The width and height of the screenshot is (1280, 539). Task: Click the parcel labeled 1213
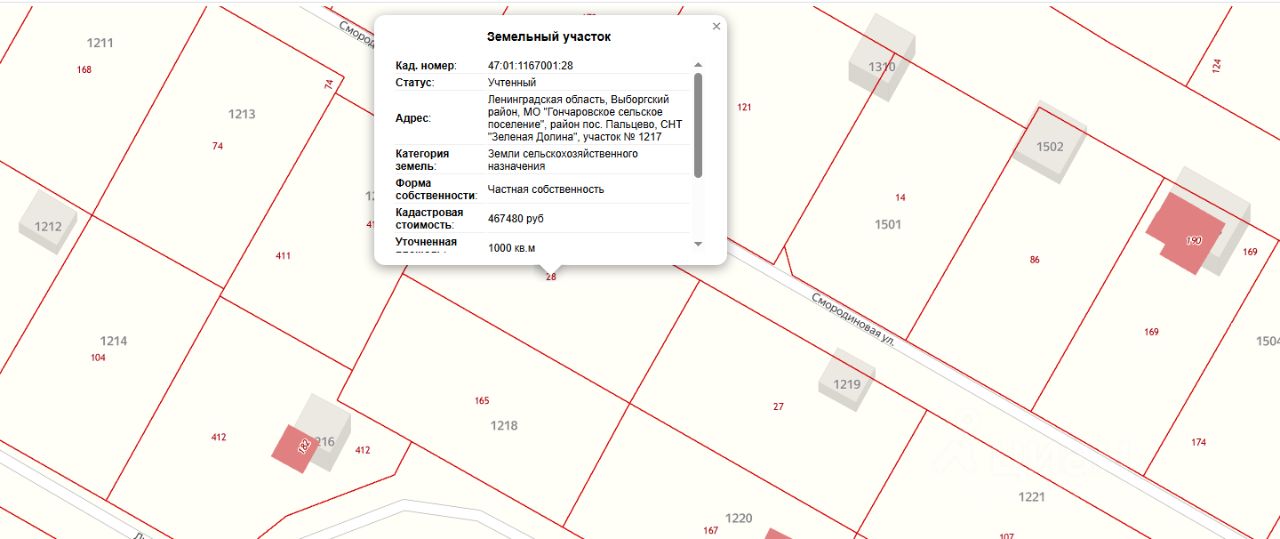[x=242, y=114]
